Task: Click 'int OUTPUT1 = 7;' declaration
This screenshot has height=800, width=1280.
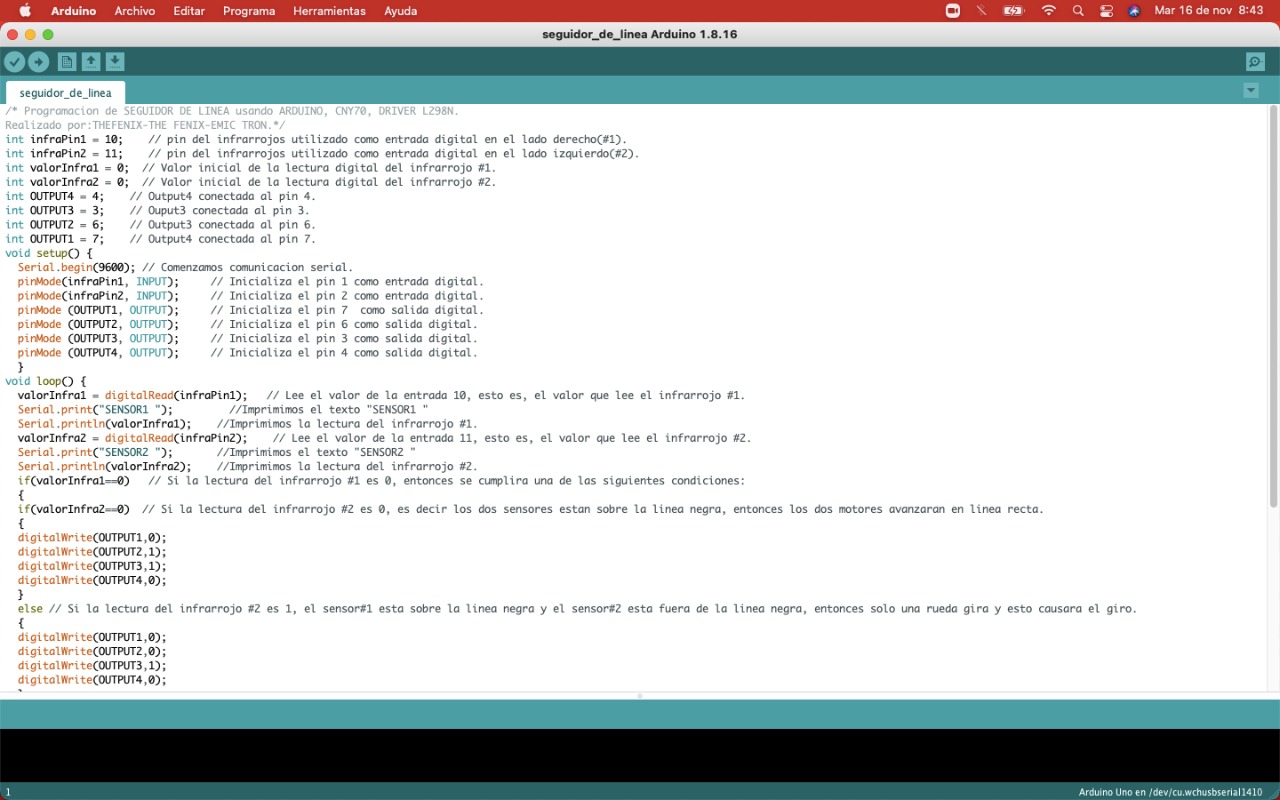Action: [54, 239]
